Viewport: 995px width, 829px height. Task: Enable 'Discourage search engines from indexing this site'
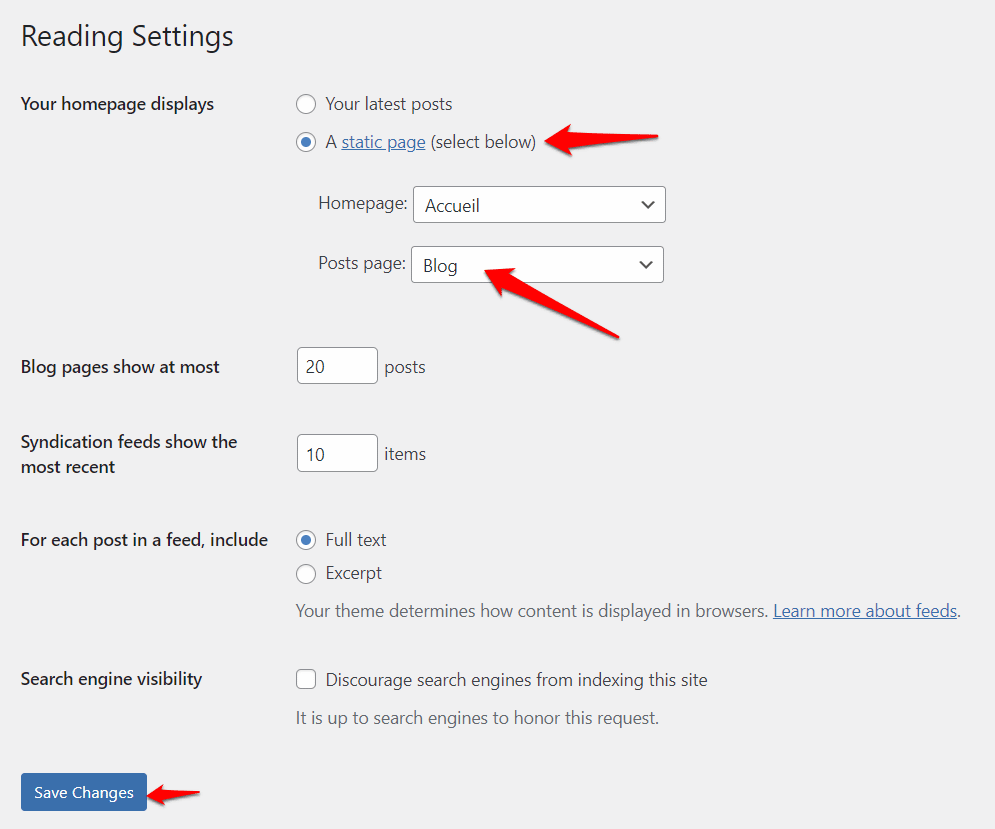pos(306,679)
